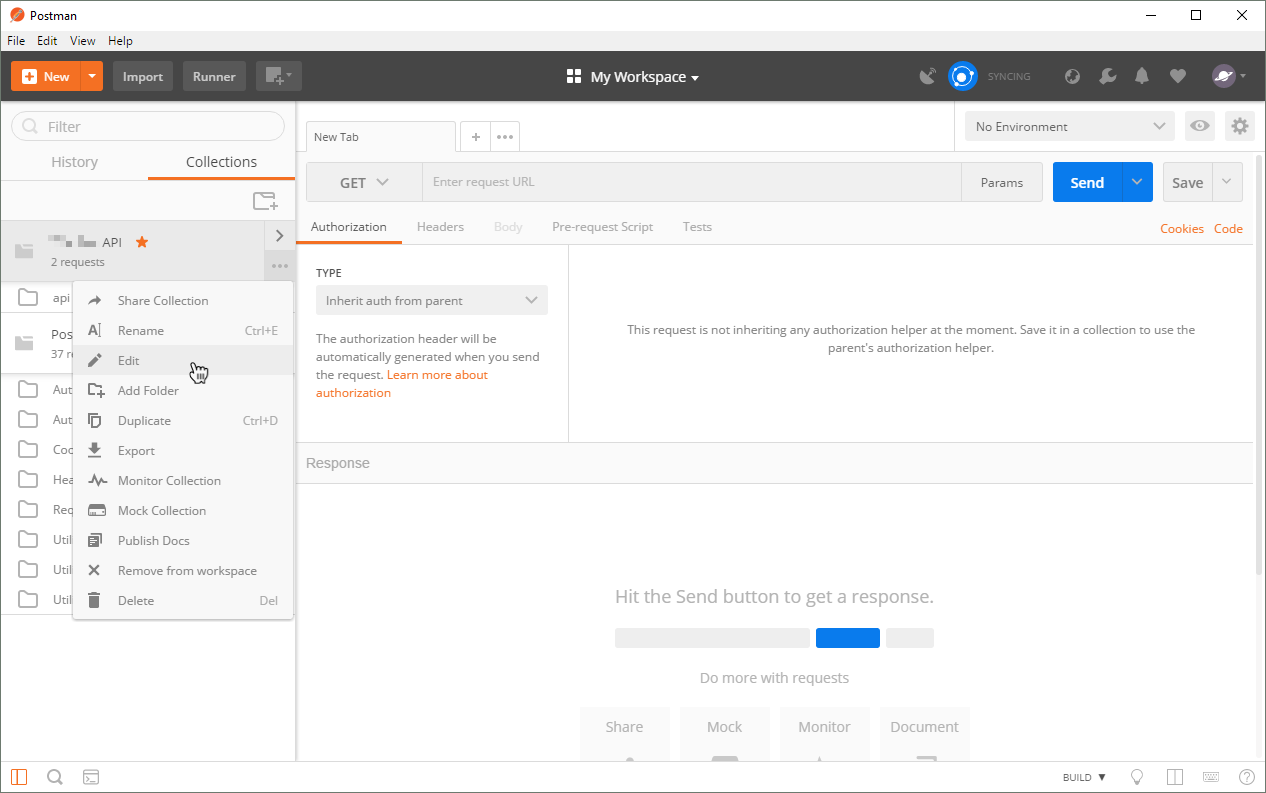Image resolution: width=1266 pixels, height=793 pixels.
Task: Switch to Collections tab
Action: click(x=221, y=162)
